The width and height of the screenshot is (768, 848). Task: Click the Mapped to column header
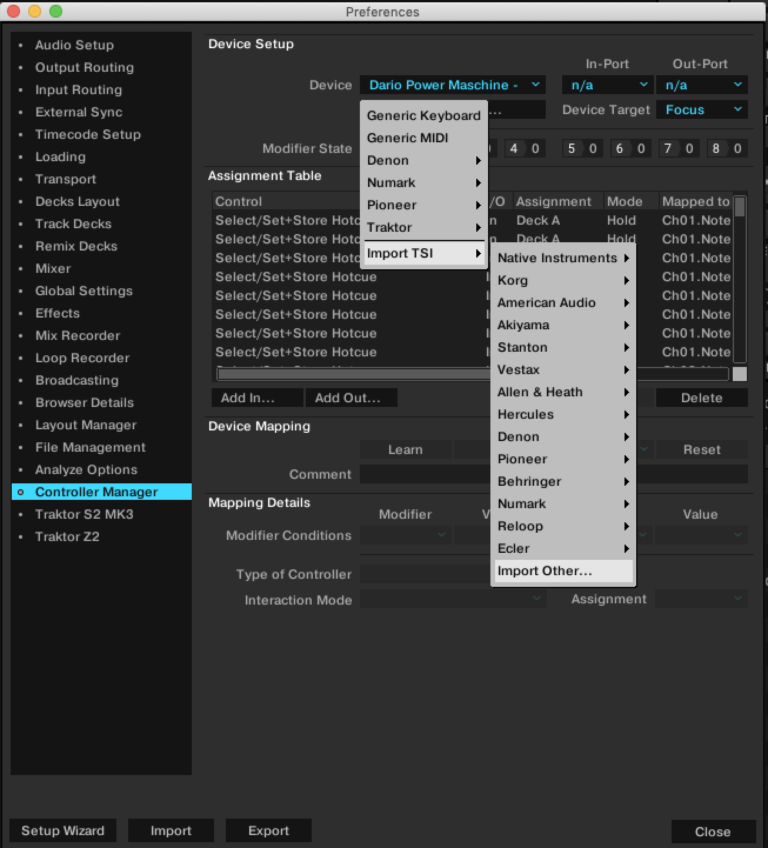(x=696, y=202)
